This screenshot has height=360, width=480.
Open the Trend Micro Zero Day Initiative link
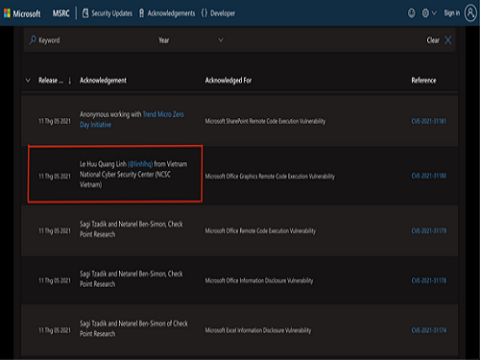132,119
